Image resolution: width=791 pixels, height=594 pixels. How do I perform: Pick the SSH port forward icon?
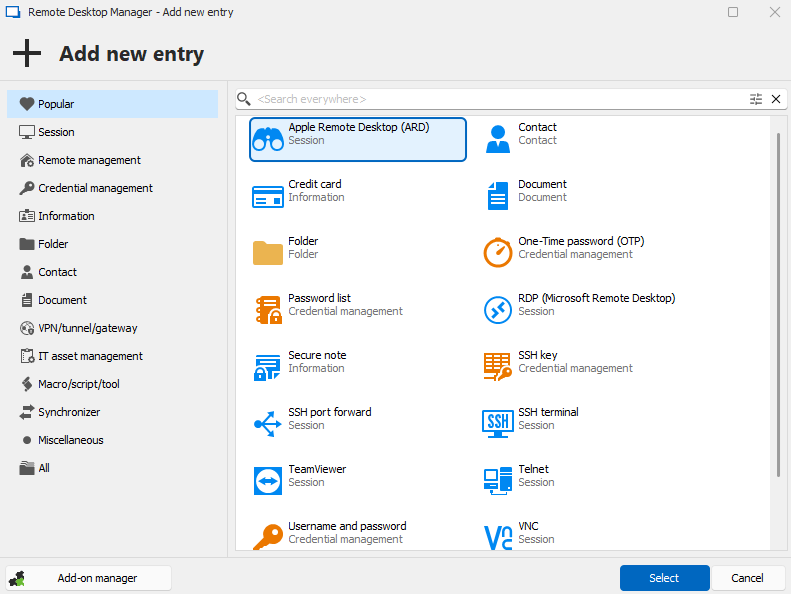pyautogui.click(x=268, y=424)
